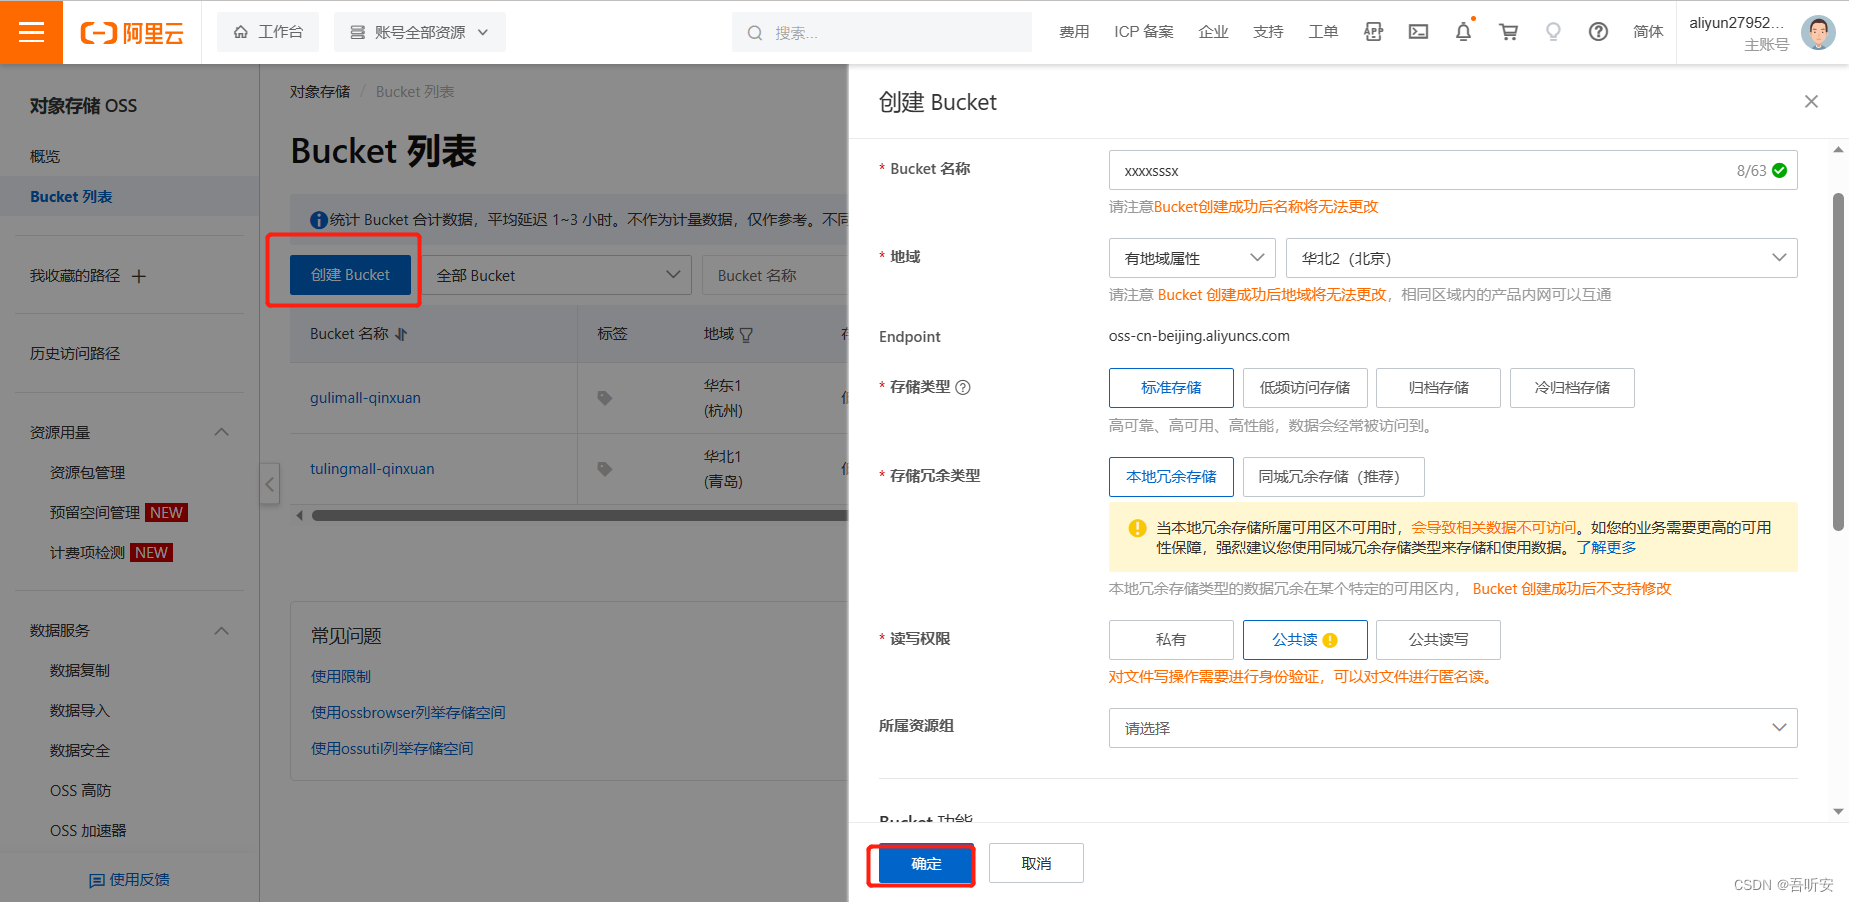Image resolution: width=1849 pixels, height=902 pixels.
Task: Filter the region column
Action: point(746,334)
